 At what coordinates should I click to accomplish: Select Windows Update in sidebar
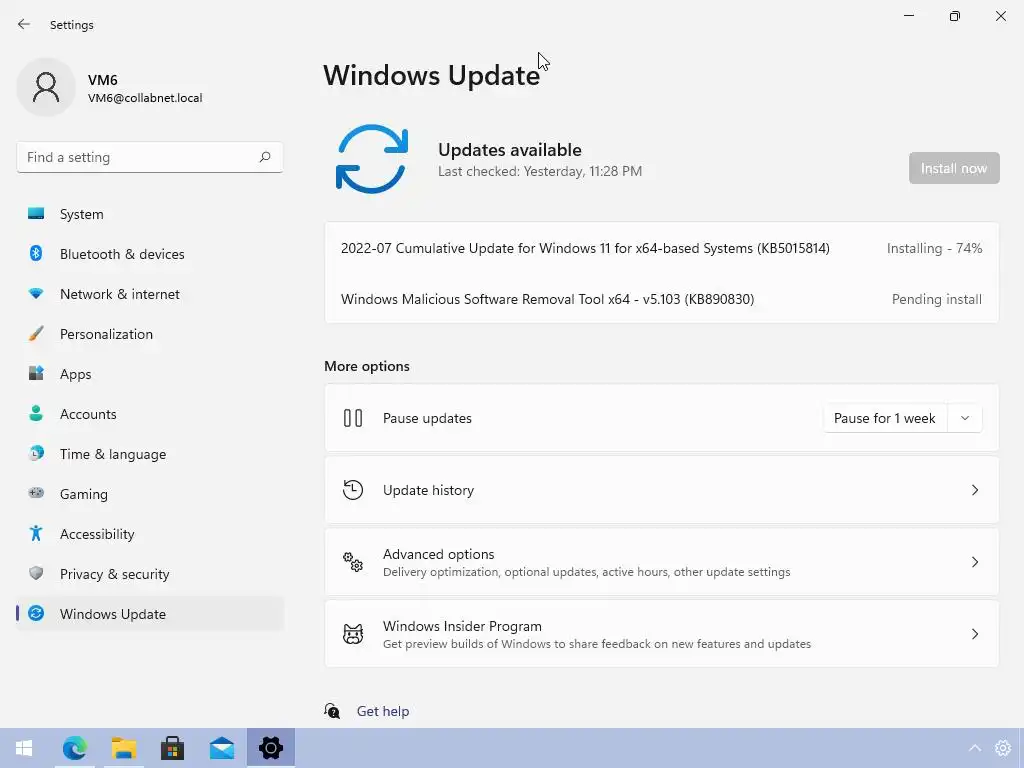(150, 614)
